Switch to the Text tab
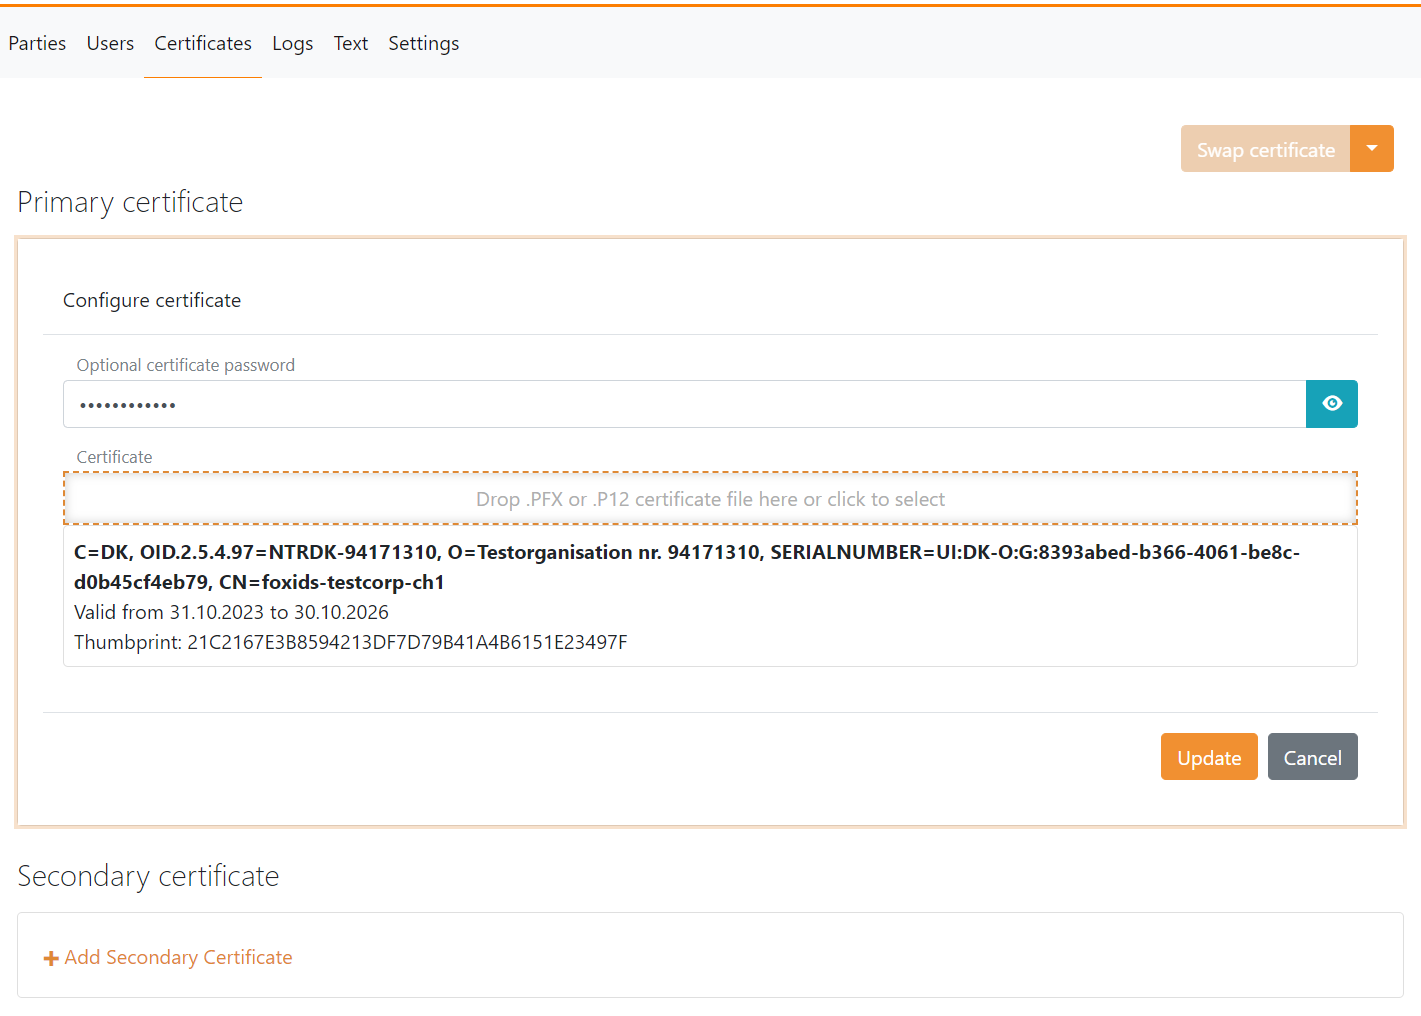Screen dimensions: 1421x1016 pos(351,43)
